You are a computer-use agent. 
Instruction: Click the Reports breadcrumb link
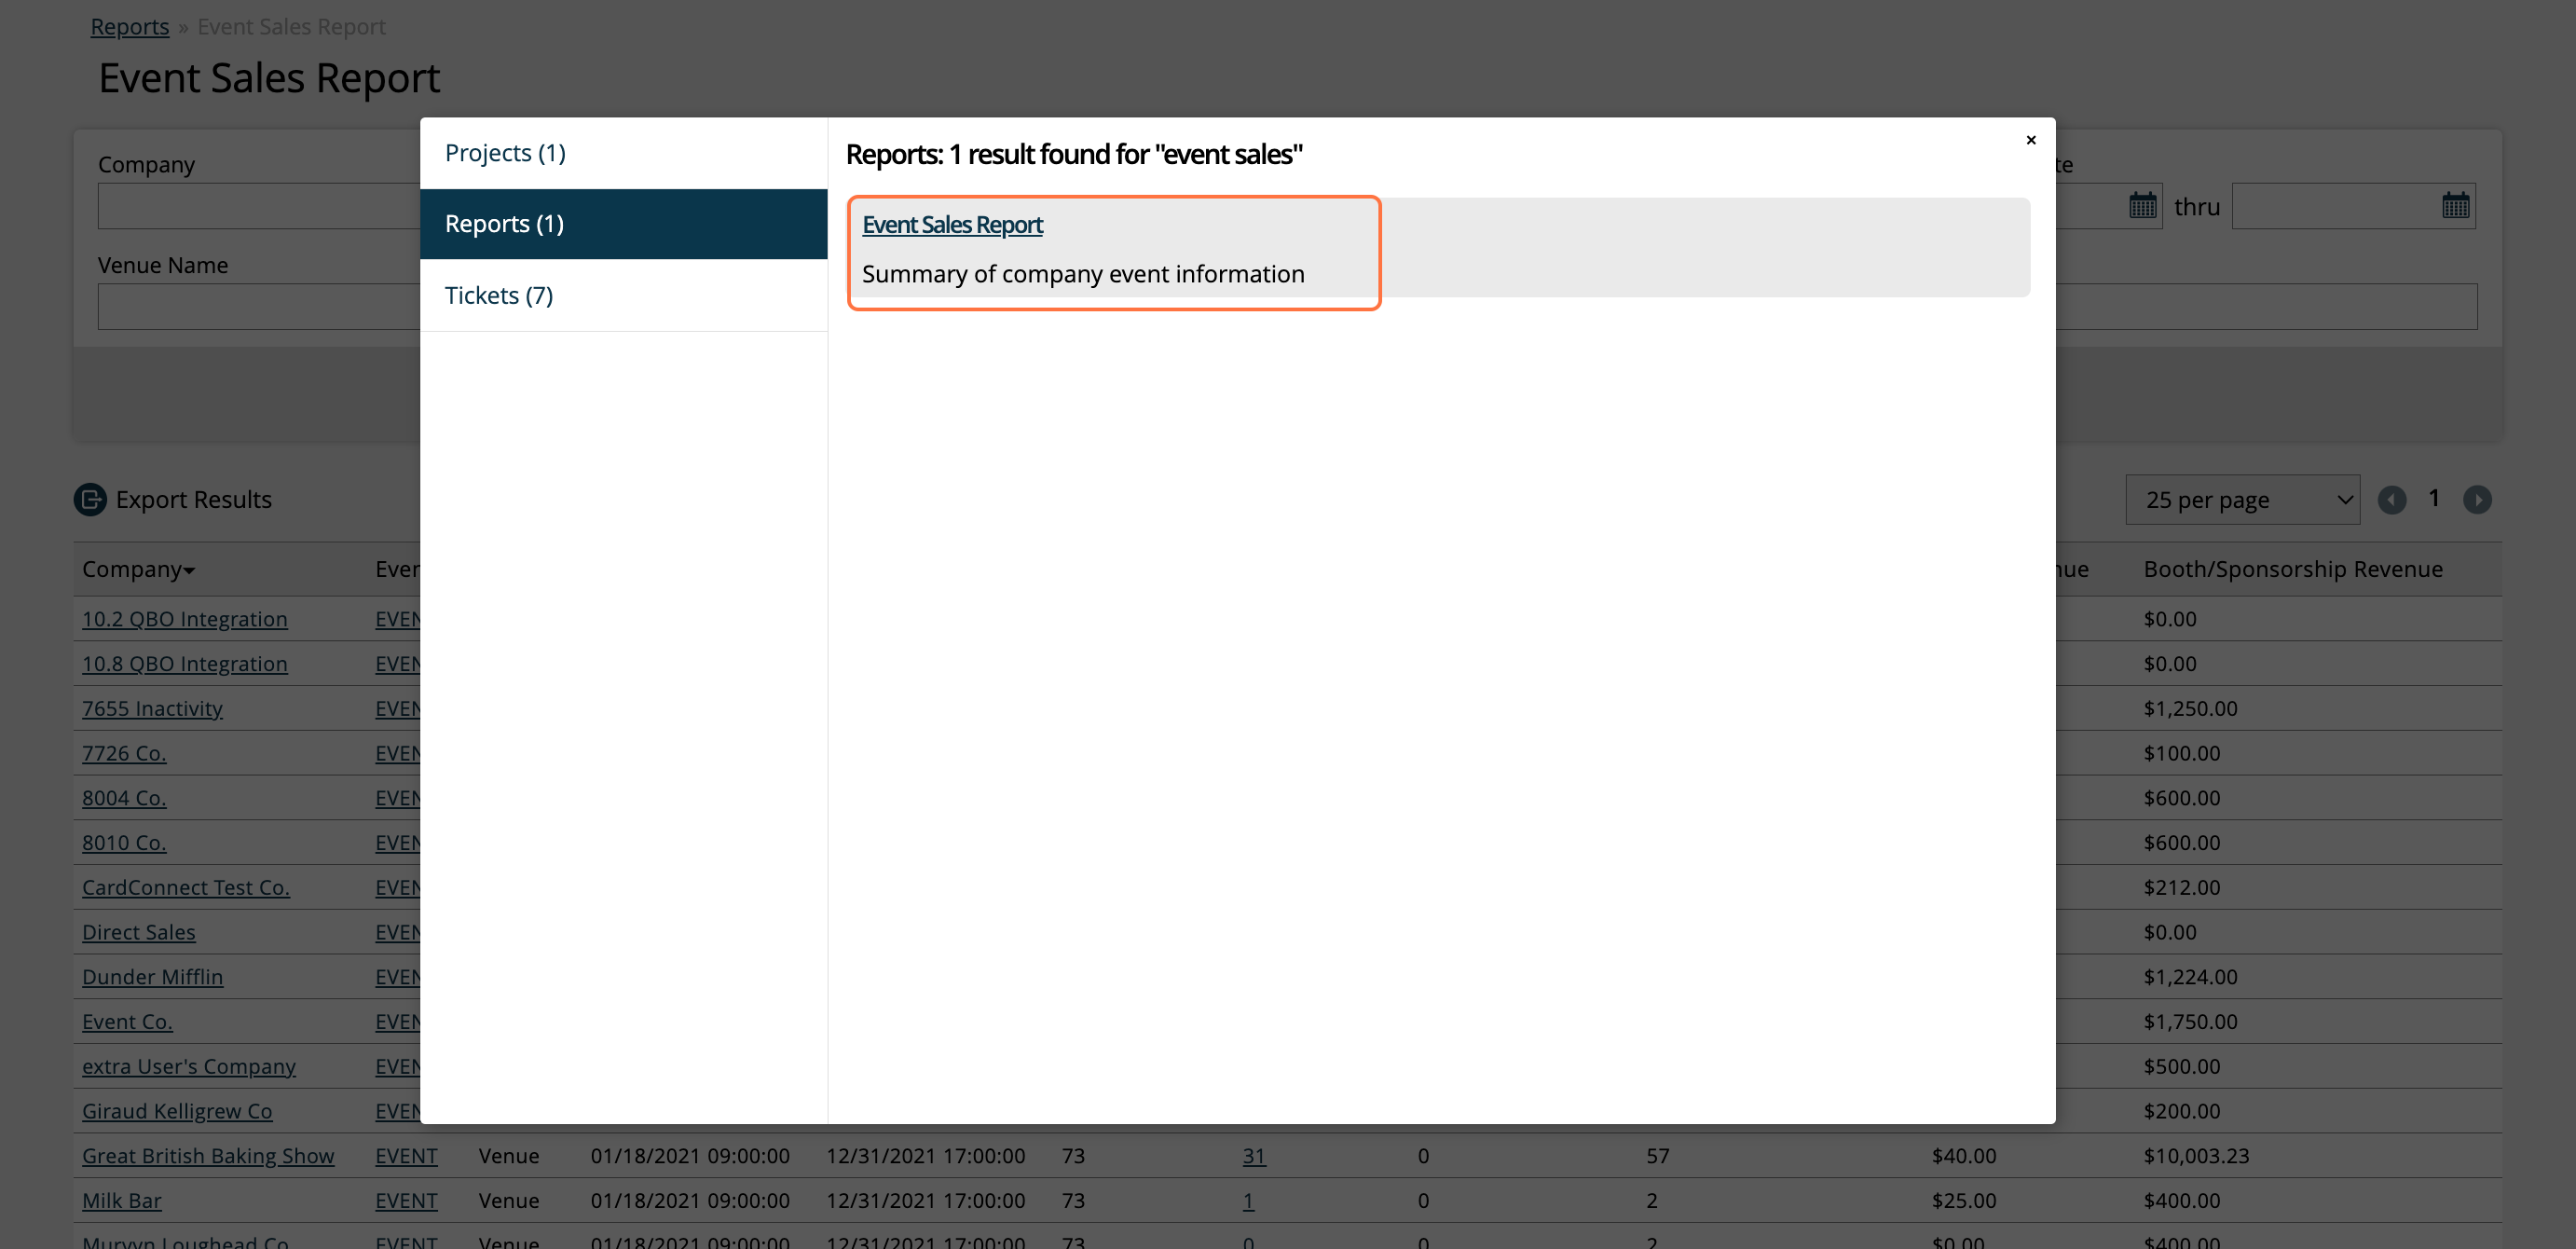pos(130,27)
